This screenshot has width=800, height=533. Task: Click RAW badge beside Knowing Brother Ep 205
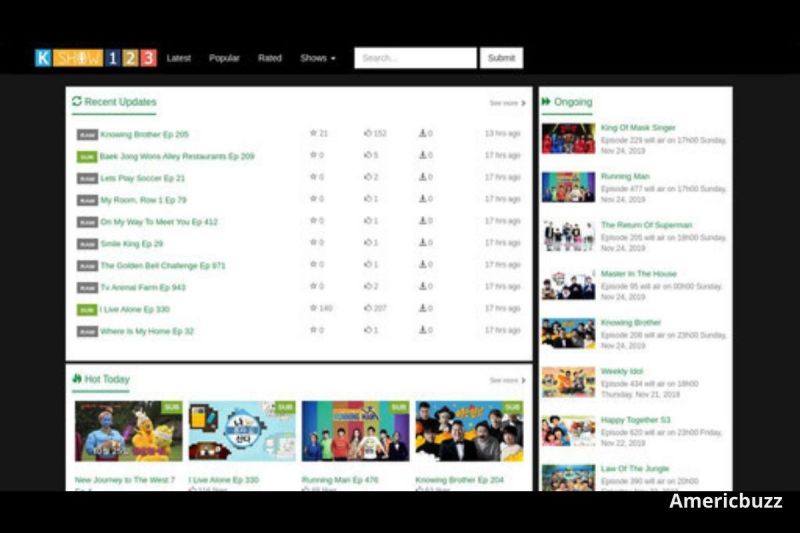tap(87, 135)
